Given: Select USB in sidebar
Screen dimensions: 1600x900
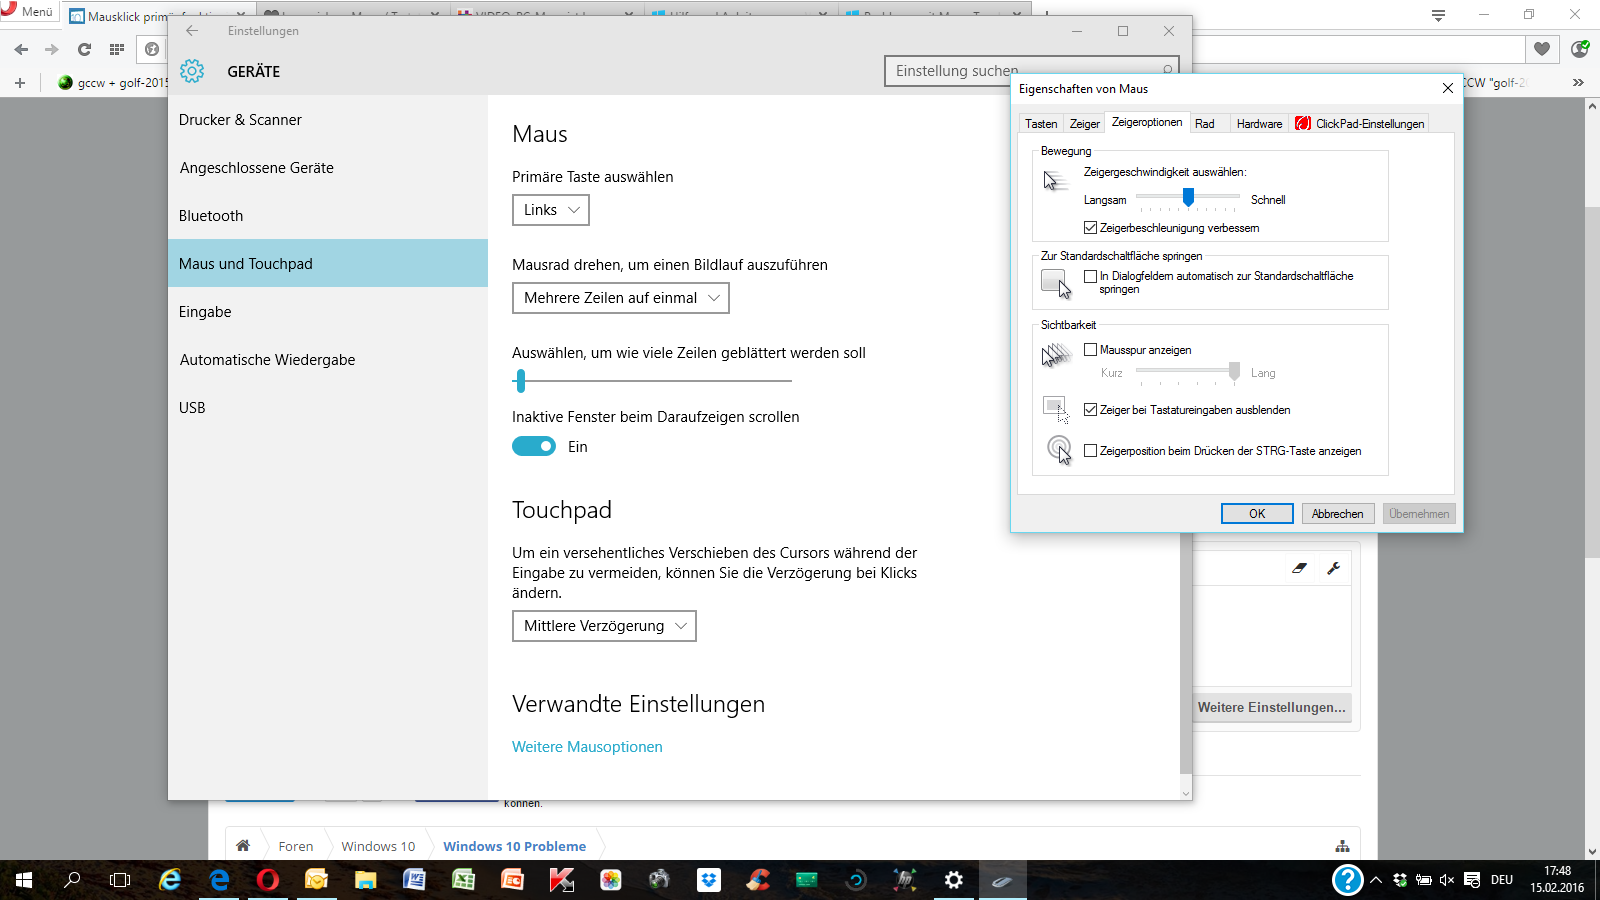Looking at the screenshot, I should (328, 408).
